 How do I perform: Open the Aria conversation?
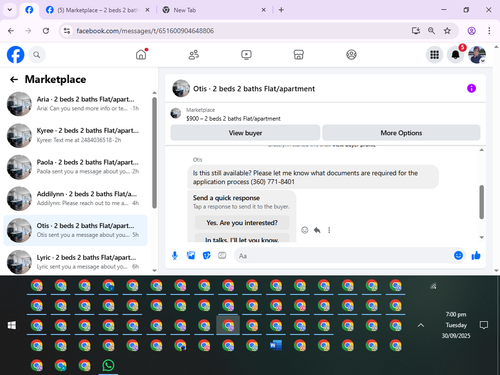click(x=75, y=104)
